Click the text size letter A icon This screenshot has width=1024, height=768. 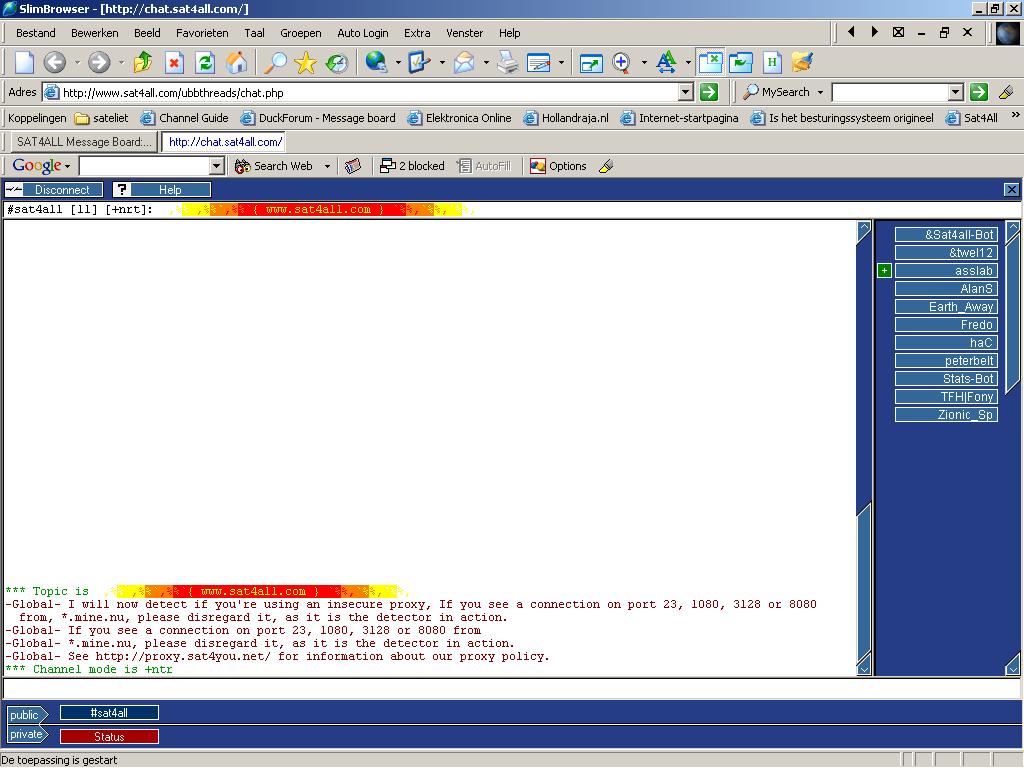point(666,63)
